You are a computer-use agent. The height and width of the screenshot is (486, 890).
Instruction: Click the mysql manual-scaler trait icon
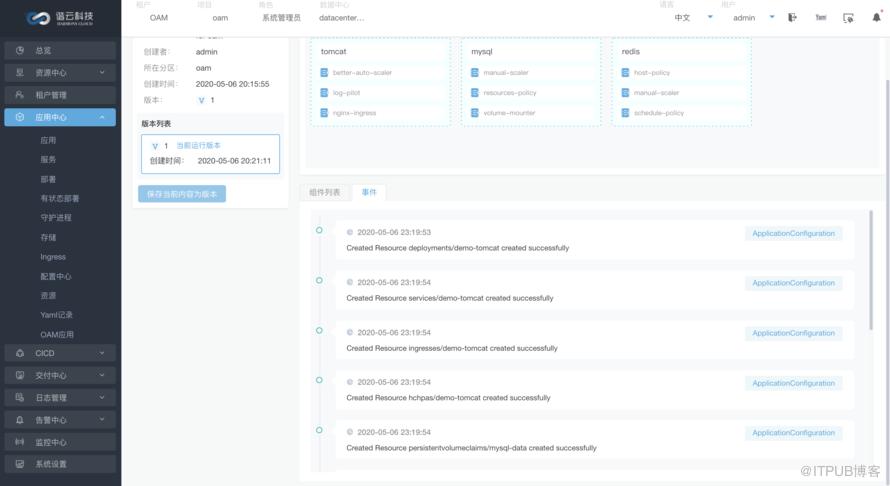click(x=475, y=73)
